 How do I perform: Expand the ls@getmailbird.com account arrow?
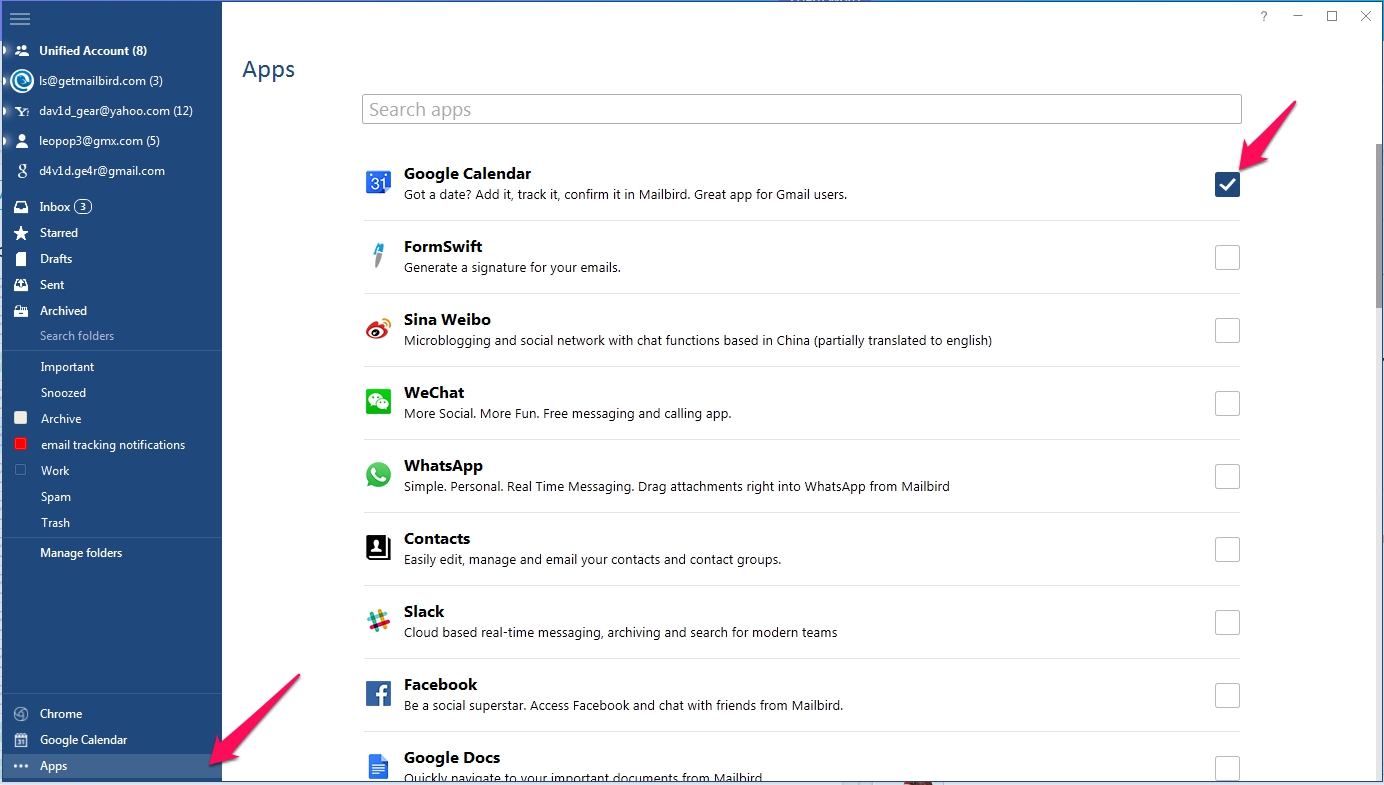(5, 81)
